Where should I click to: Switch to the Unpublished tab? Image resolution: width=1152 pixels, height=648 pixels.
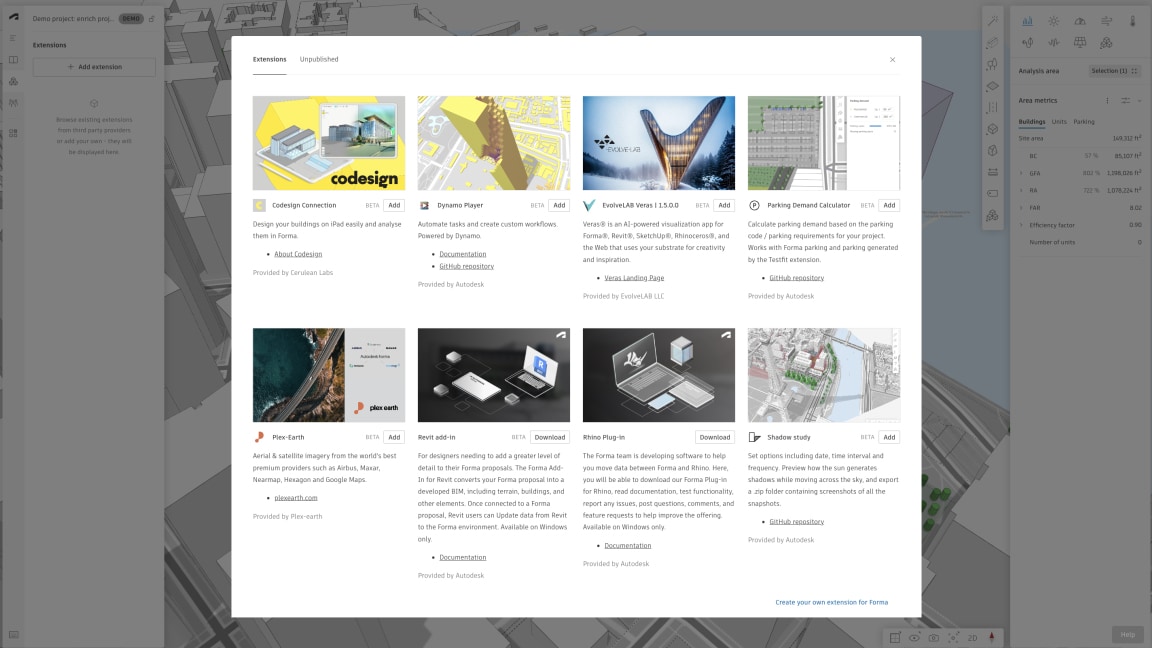tap(319, 59)
